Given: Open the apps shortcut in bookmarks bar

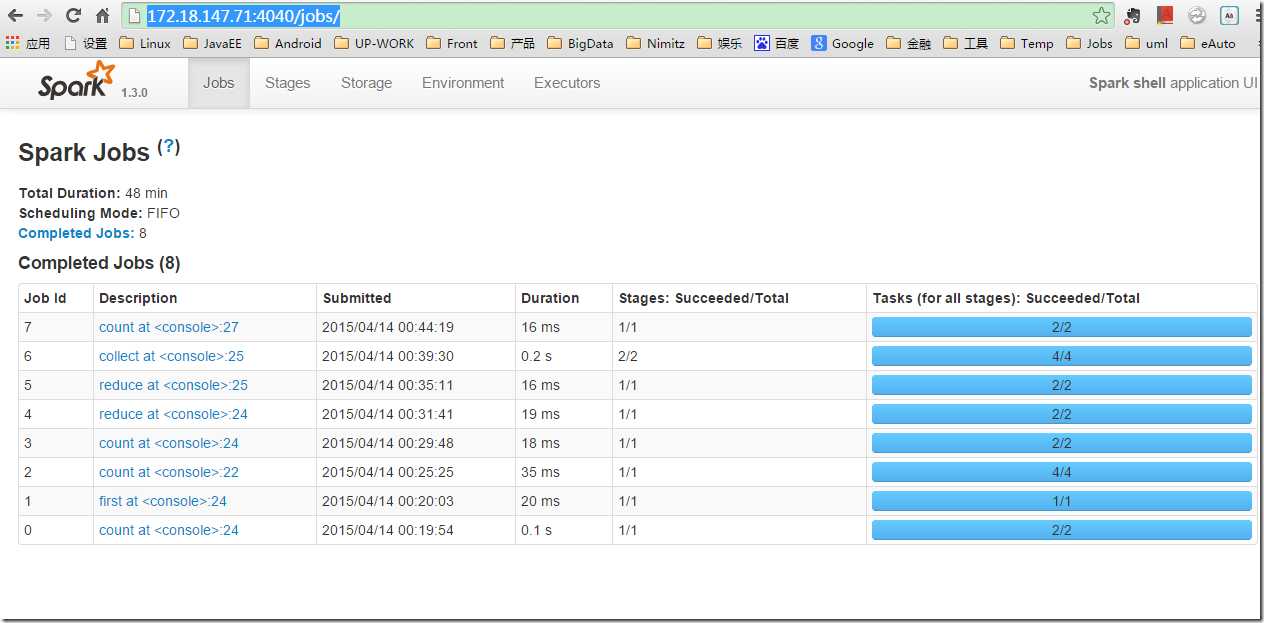Looking at the screenshot, I should (x=28, y=43).
